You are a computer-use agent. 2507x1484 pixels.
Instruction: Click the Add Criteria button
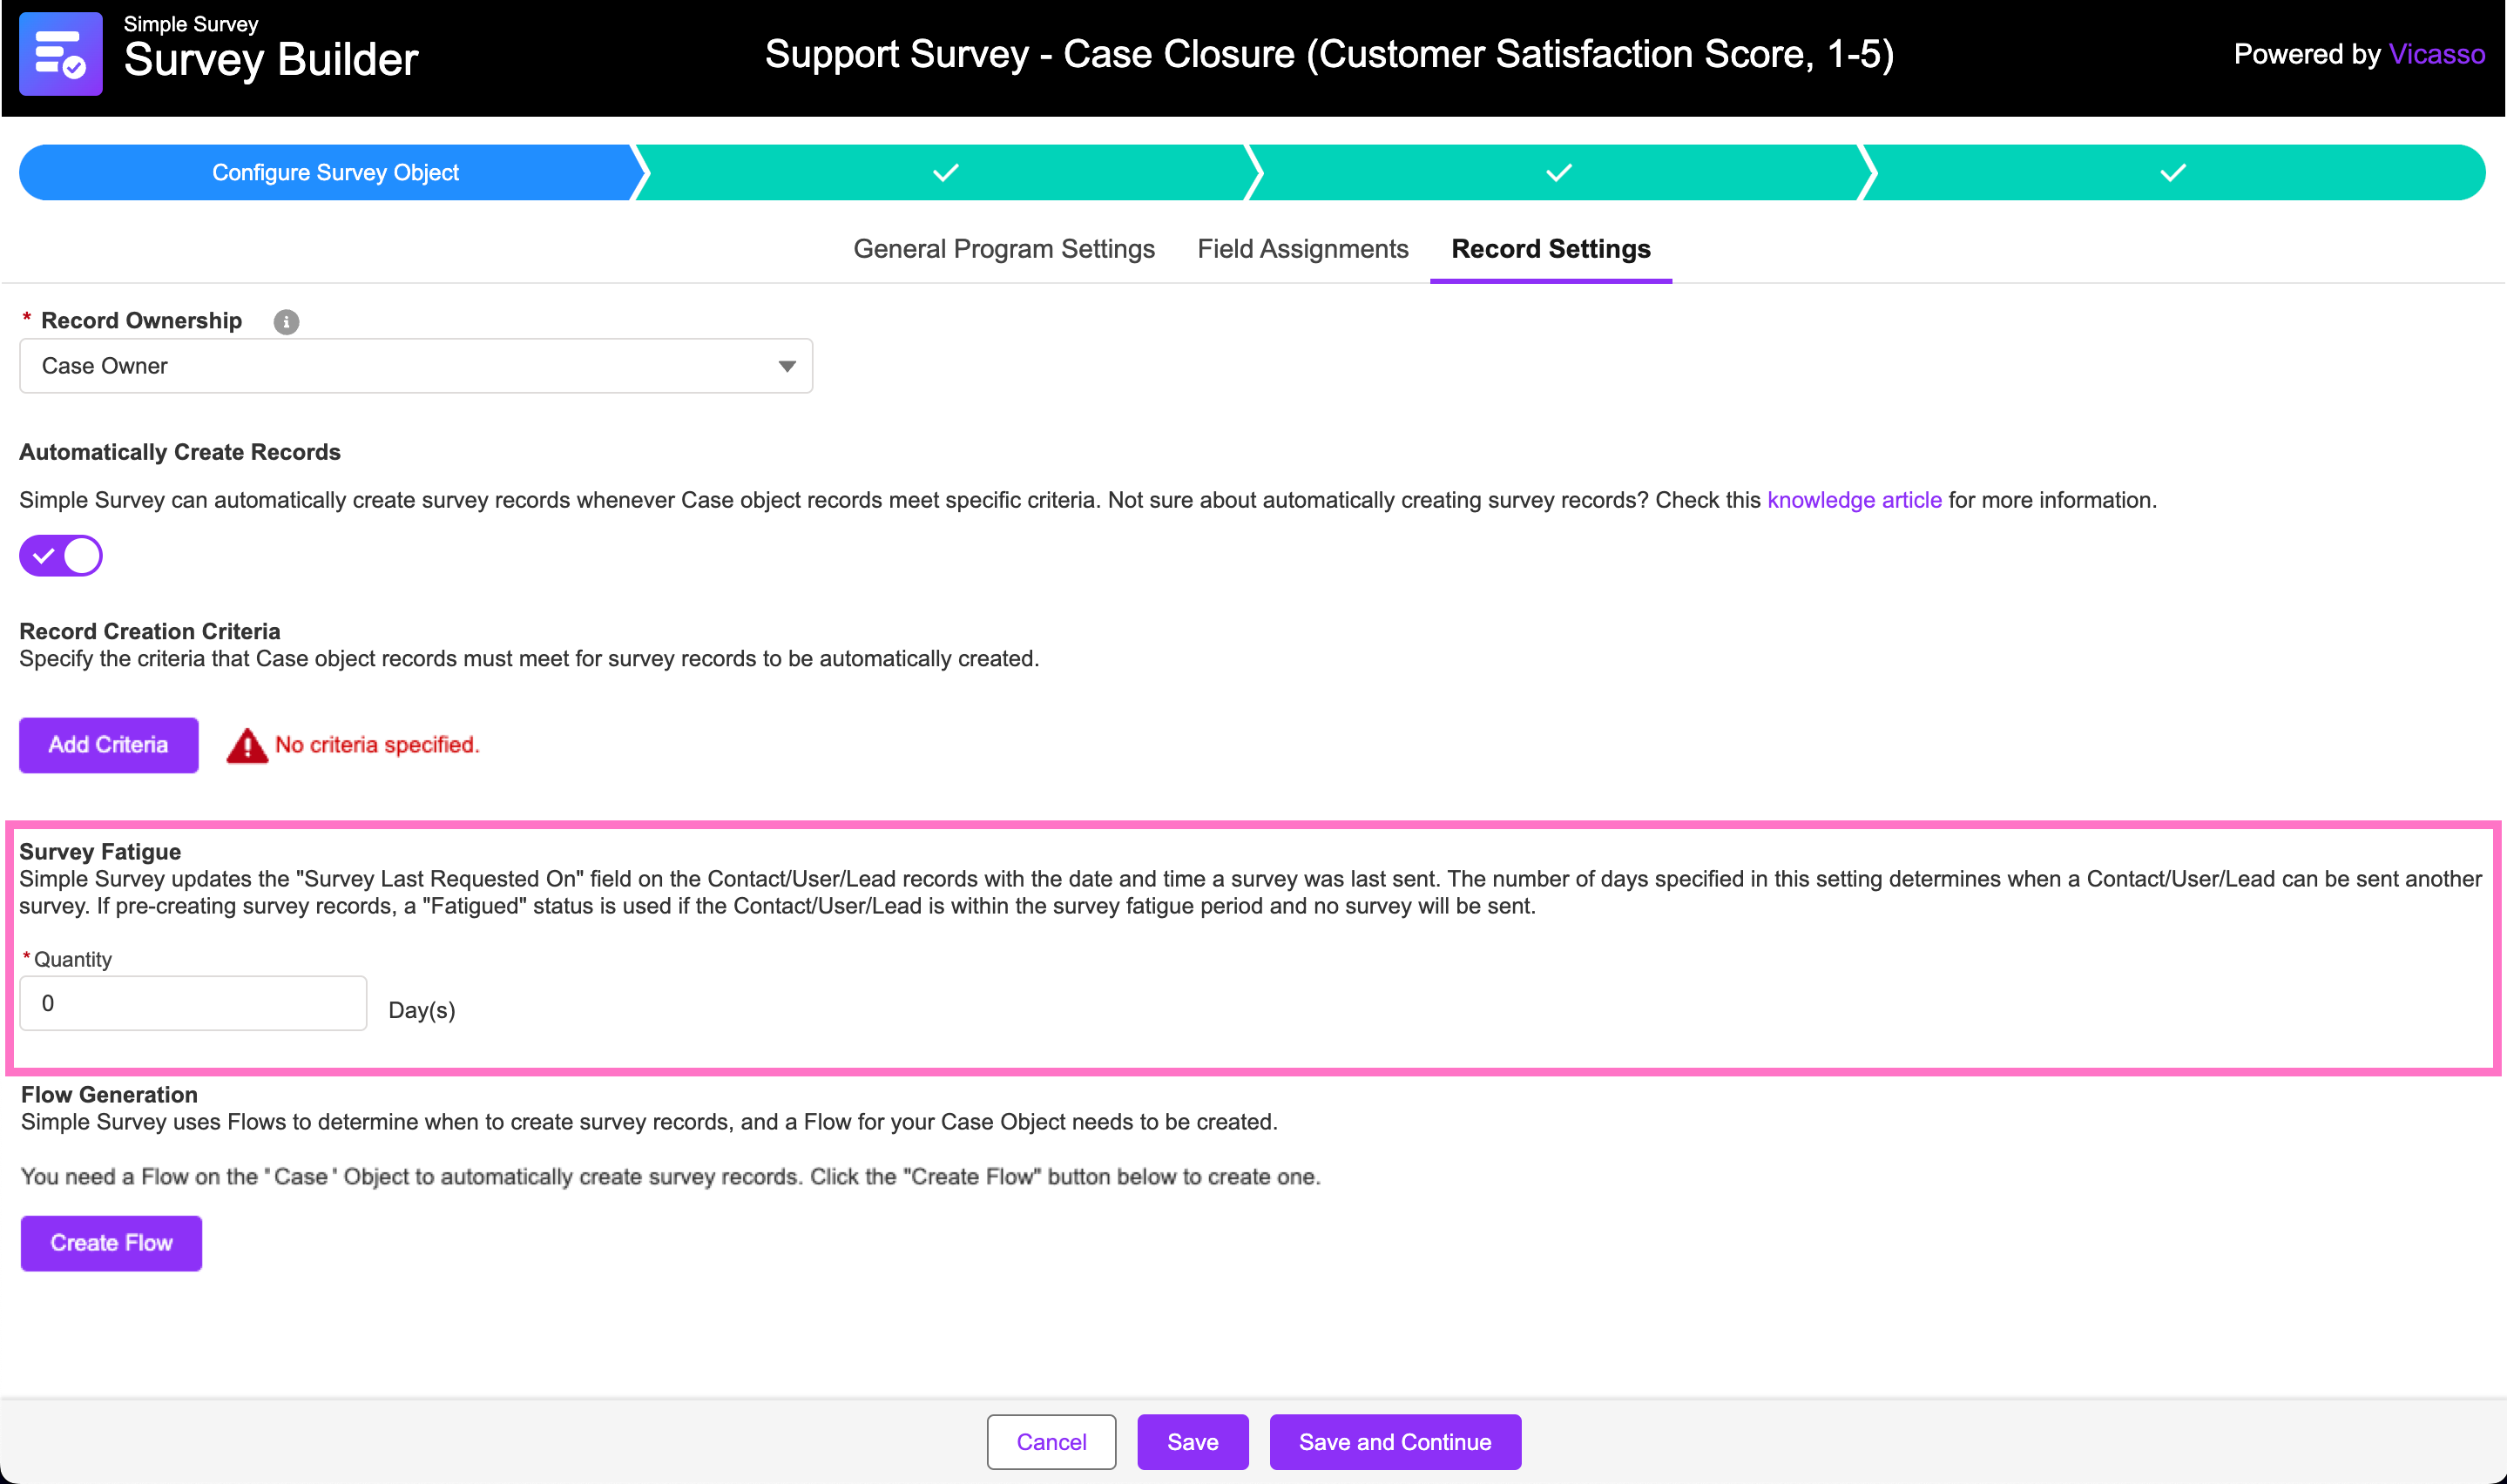pyautogui.click(x=109, y=745)
